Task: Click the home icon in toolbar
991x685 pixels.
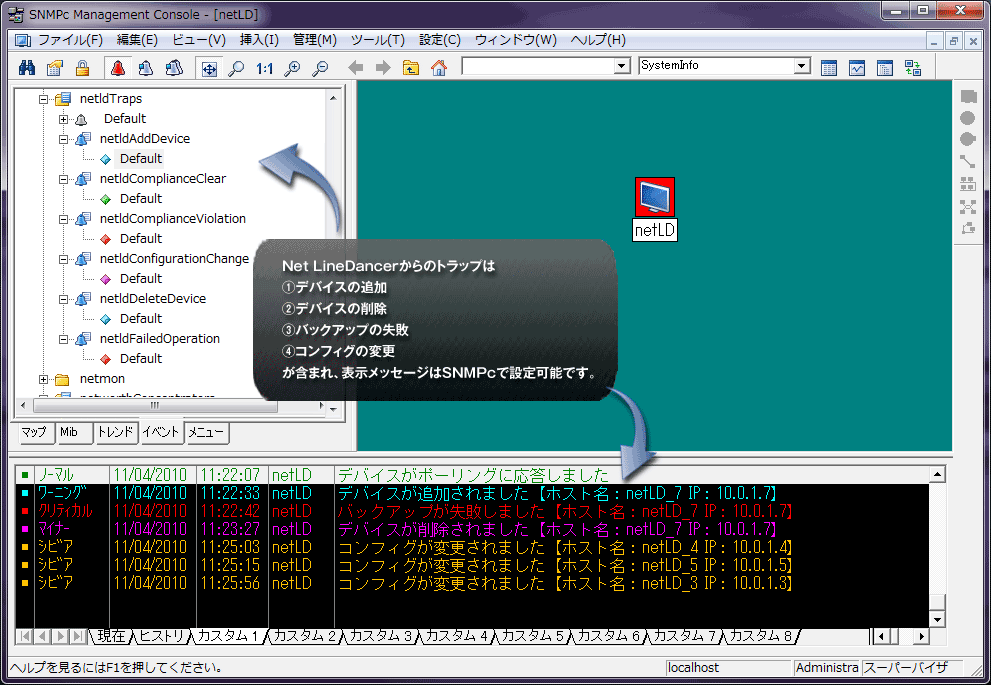Action: pyautogui.click(x=439, y=68)
